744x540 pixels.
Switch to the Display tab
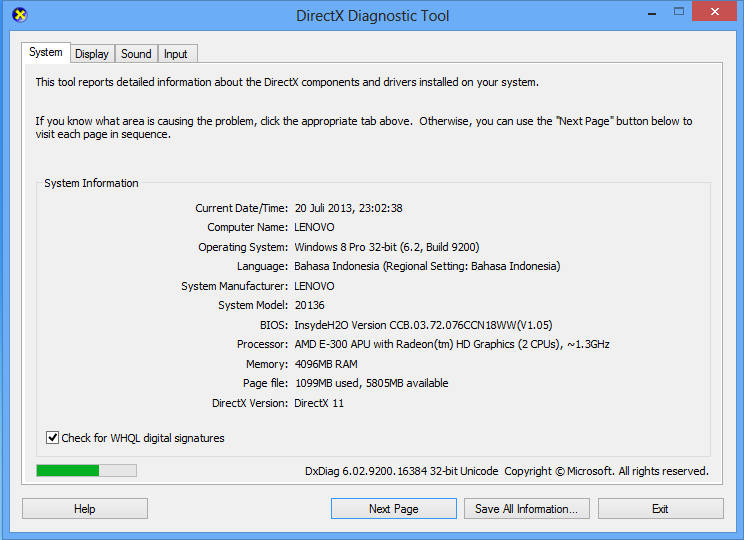pyautogui.click(x=92, y=54)
